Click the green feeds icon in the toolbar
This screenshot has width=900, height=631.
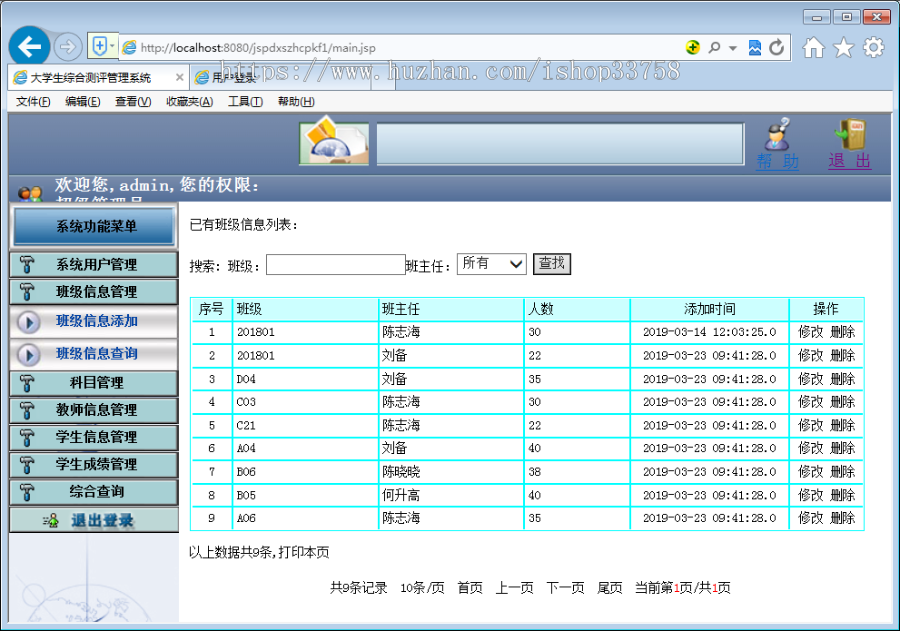coord(693,46)
